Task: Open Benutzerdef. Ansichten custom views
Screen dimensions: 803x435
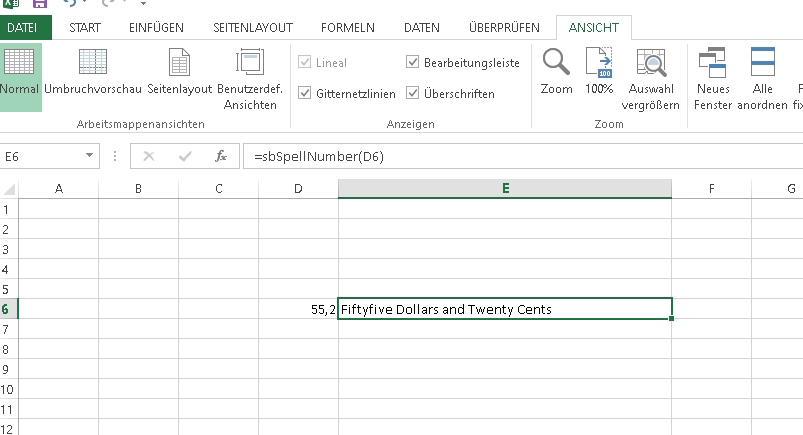Action: tap(249, 75)
